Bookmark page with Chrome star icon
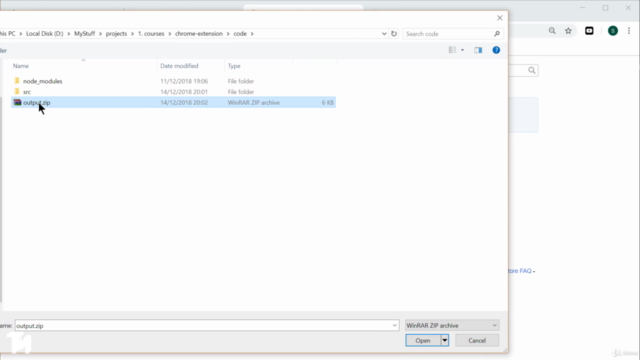Image resolution: width=640 pixels, height=360 pixels. pyautogui.click(x=568, y=31)
